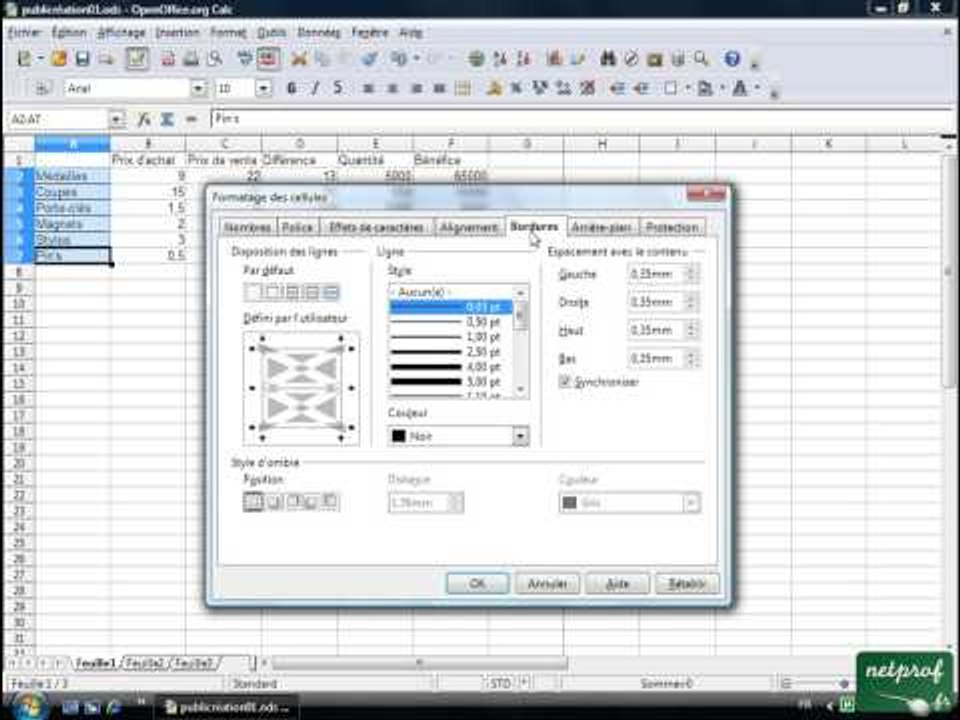The height and width of the screenshot is (720, 960).
Task: Select the no-borders default preset
Action: (253, 292)
